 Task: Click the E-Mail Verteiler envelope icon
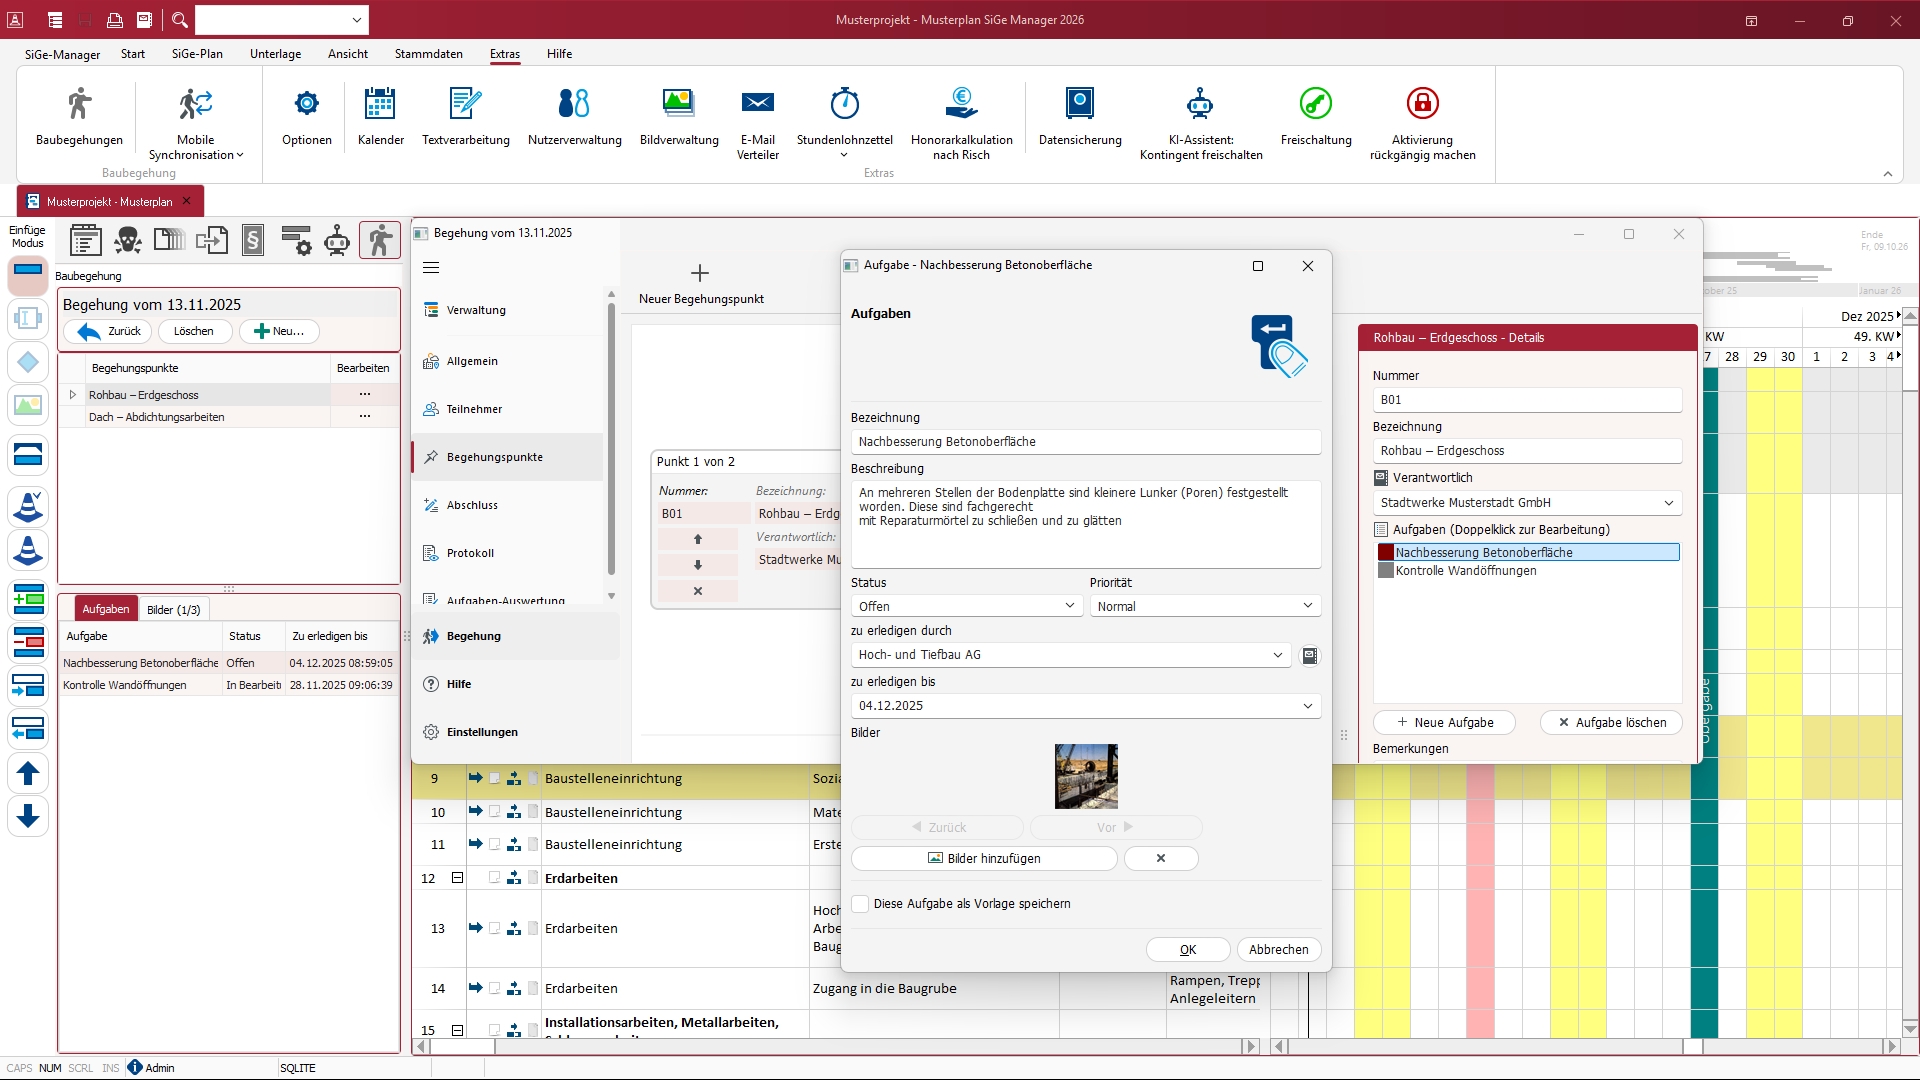[x=757, y=104]
